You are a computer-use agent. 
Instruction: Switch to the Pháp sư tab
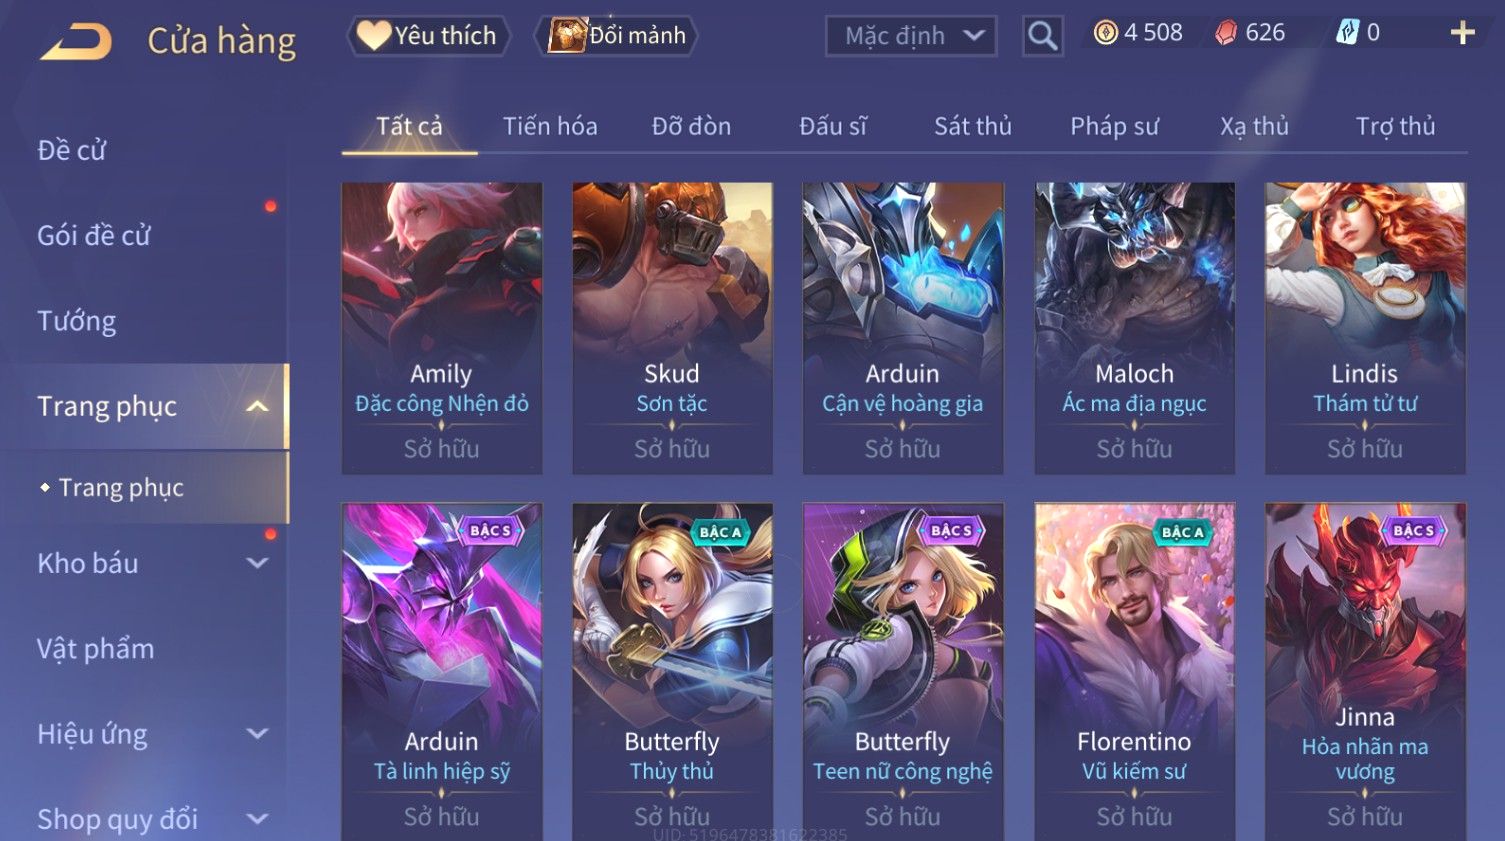coord(1114,126)
